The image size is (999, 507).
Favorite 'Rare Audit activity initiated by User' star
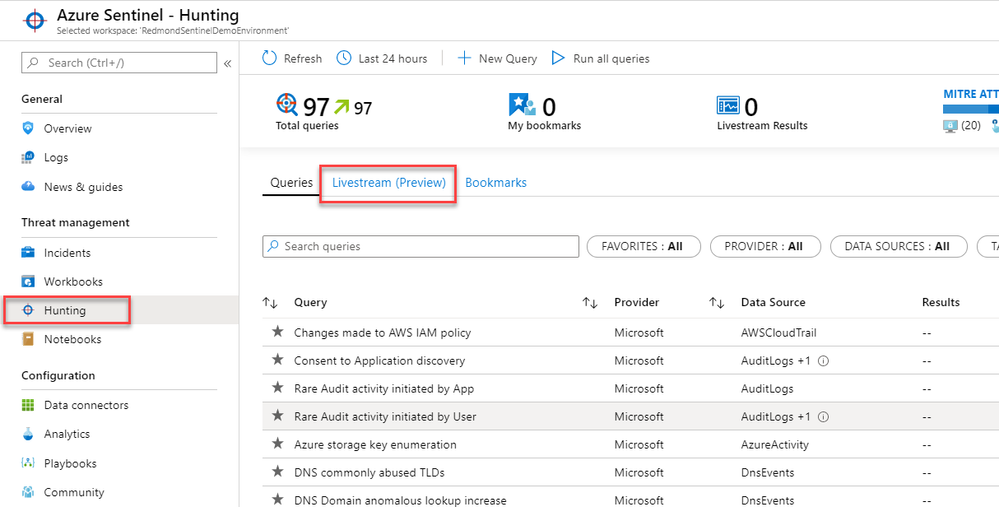pyautogui.click(x=277, y=416)
